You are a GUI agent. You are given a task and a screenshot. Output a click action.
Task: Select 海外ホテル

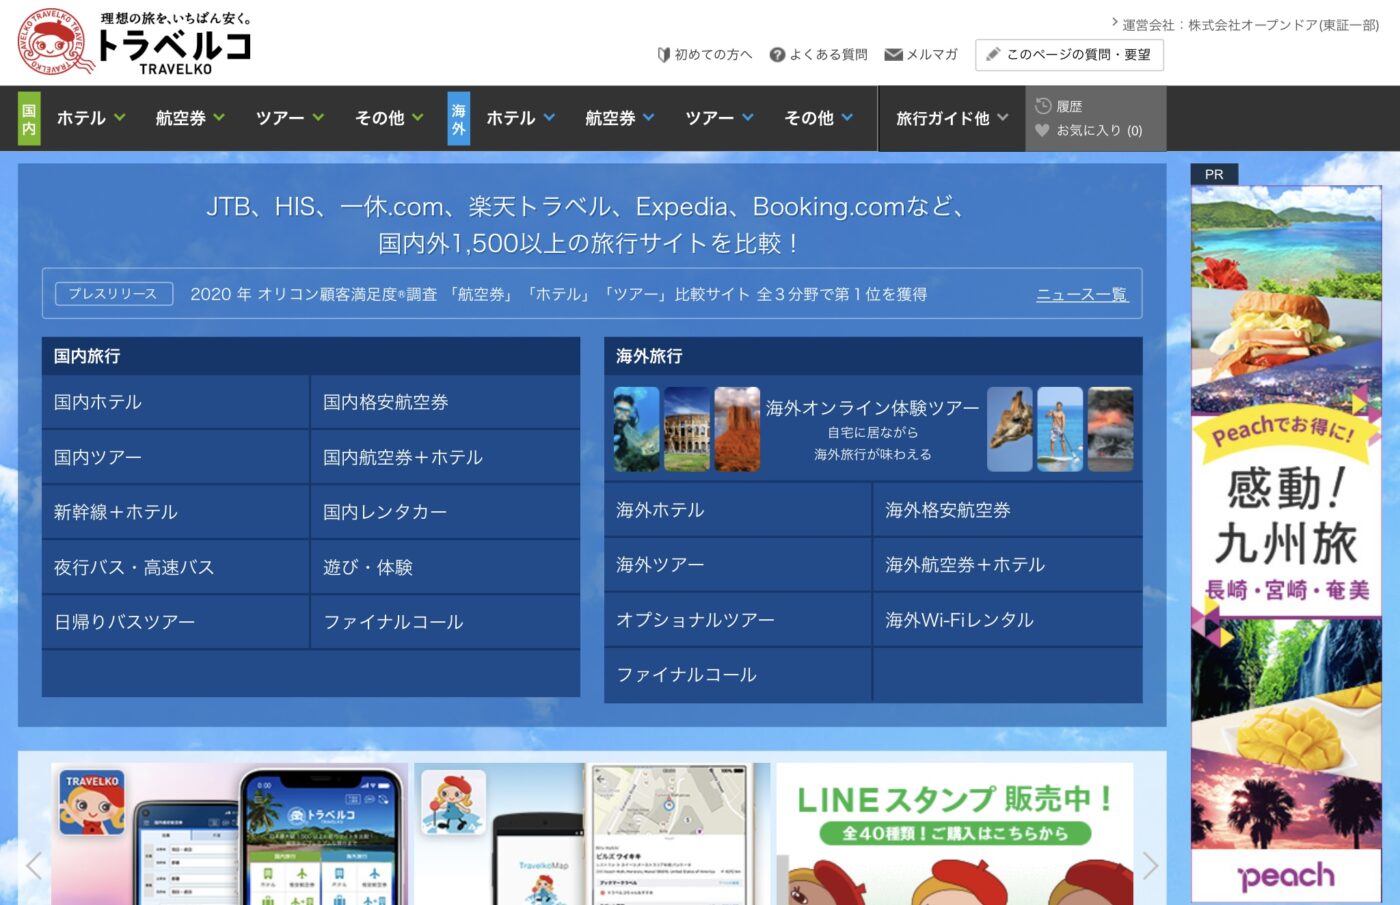738,510
